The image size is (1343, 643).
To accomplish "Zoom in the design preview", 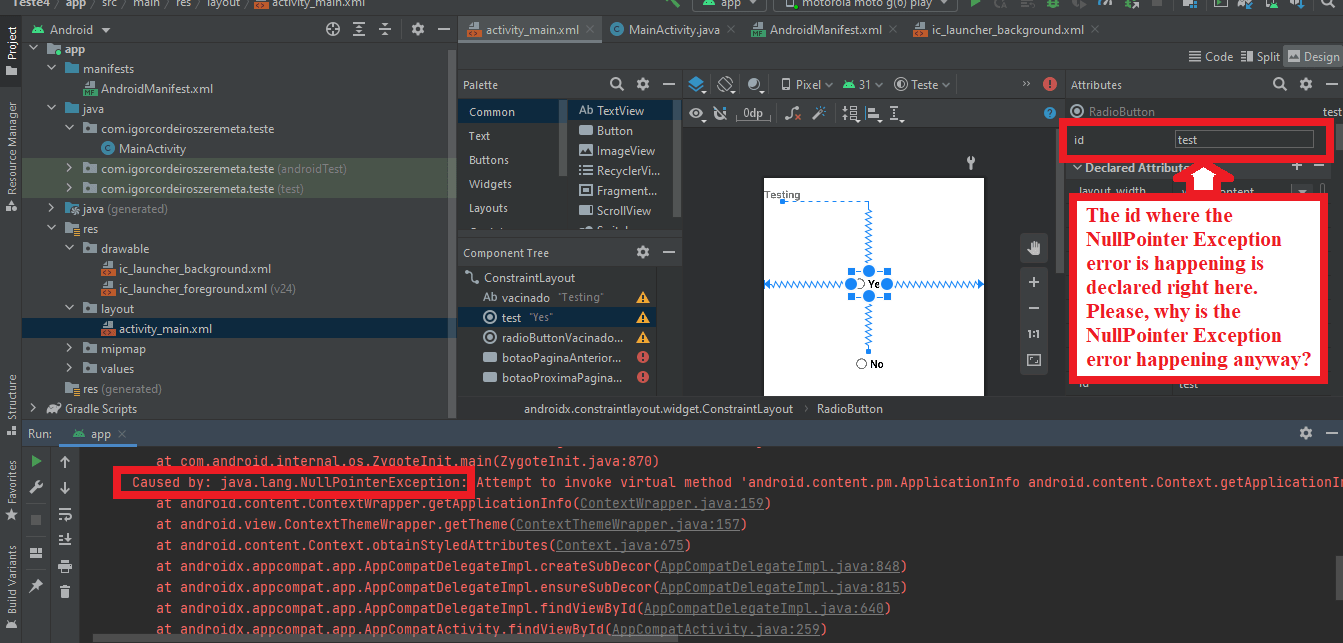I will click(1034, 283).
